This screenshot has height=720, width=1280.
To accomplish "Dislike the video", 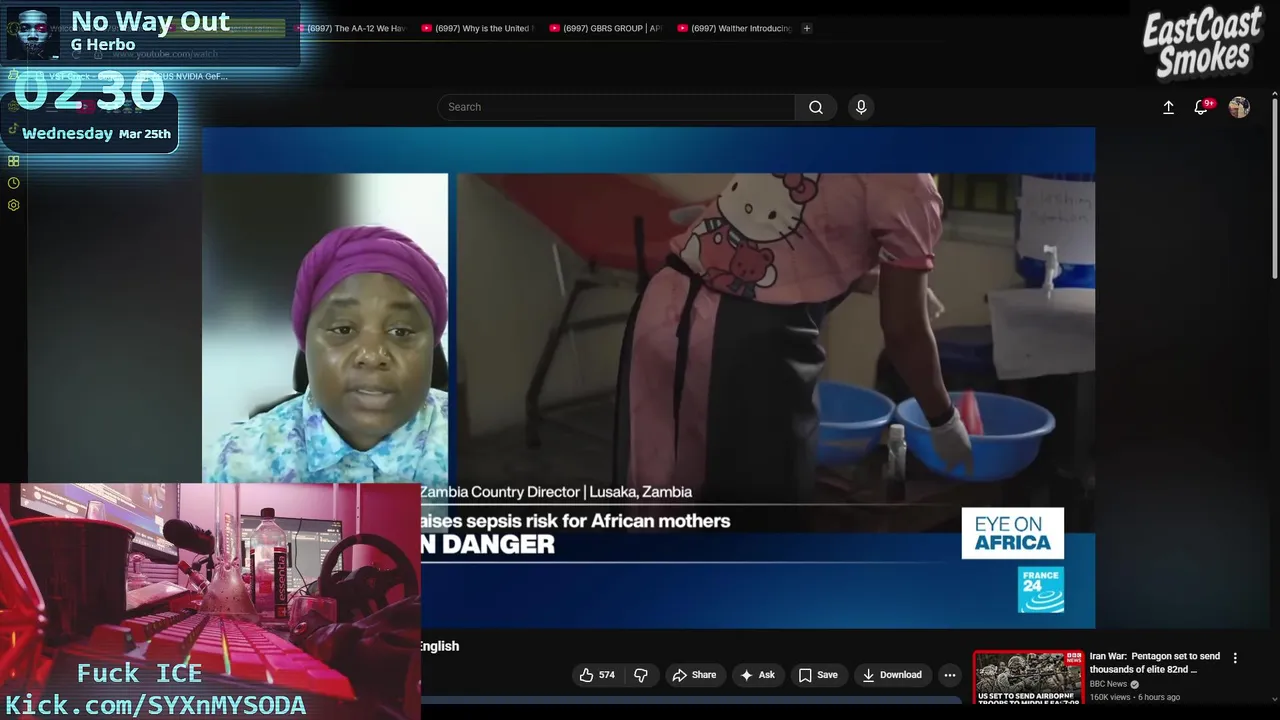I will click(642, 675).
